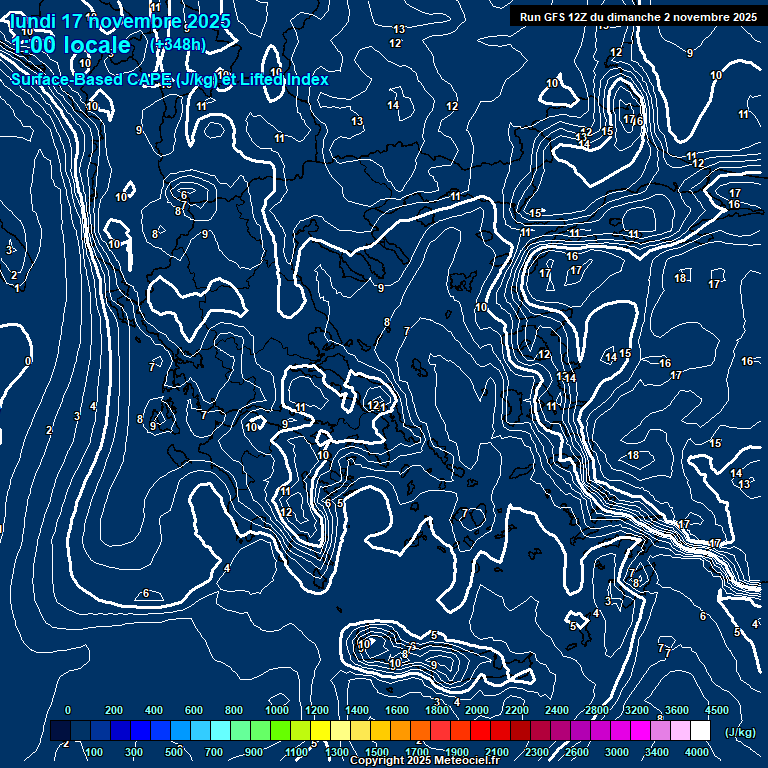
Task: Click the legend value '900'
Action: [254, 752]
